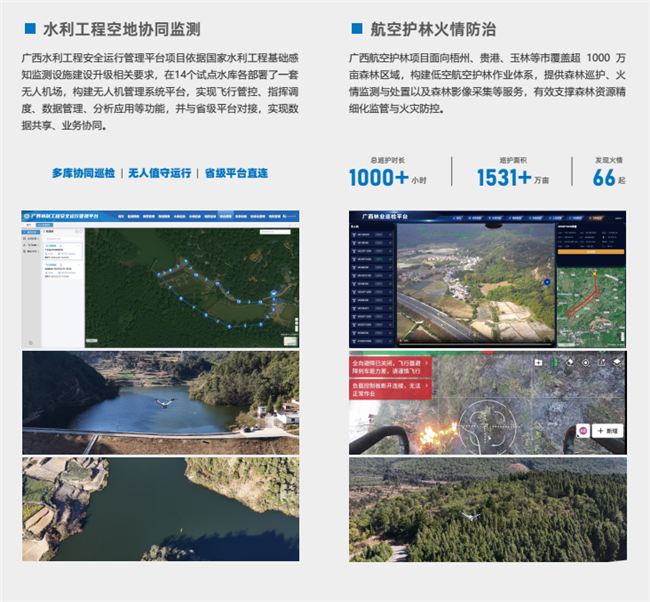Click the blue circular marker on forest video
The width and height of the screenshot is (650, 602).
point(547,283)
